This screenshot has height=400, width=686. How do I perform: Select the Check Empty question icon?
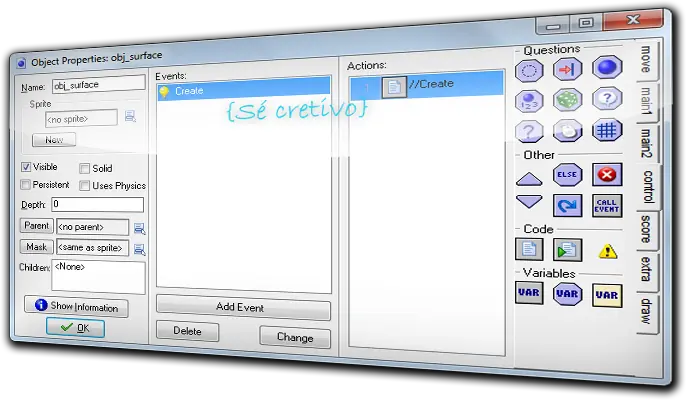529,71
